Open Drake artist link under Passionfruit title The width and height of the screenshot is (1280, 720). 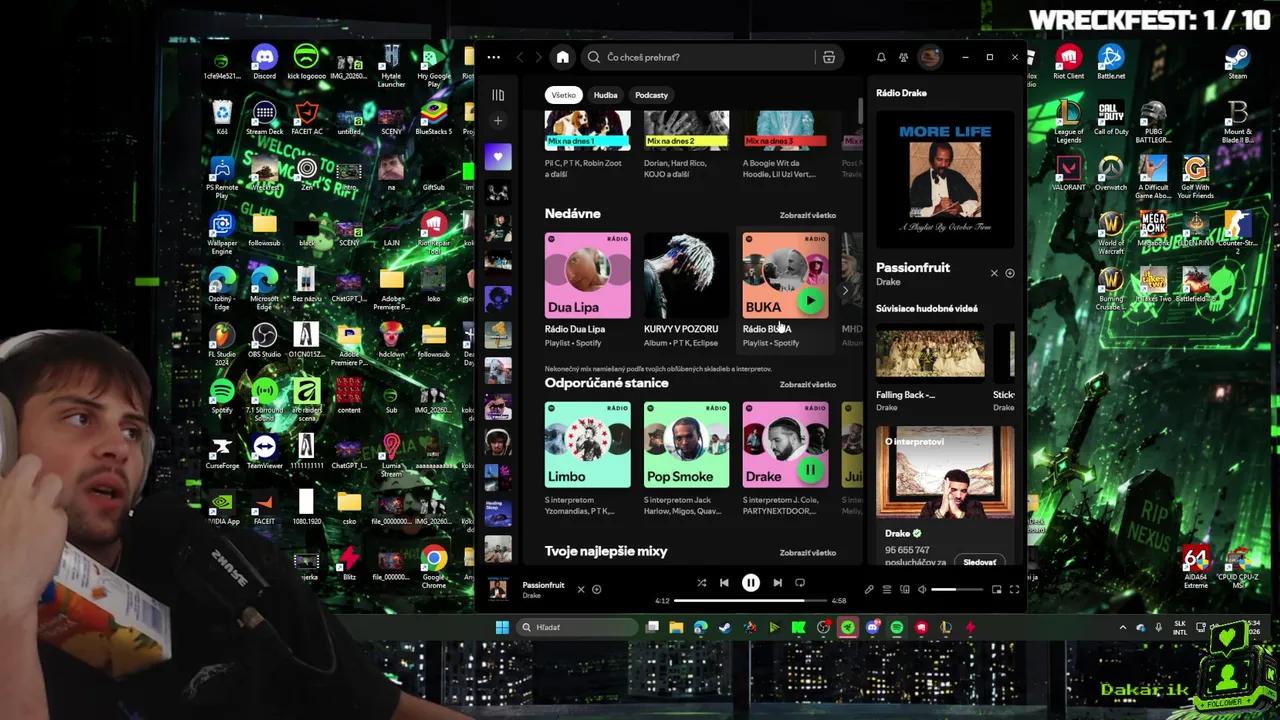click(x=888, y=283)
